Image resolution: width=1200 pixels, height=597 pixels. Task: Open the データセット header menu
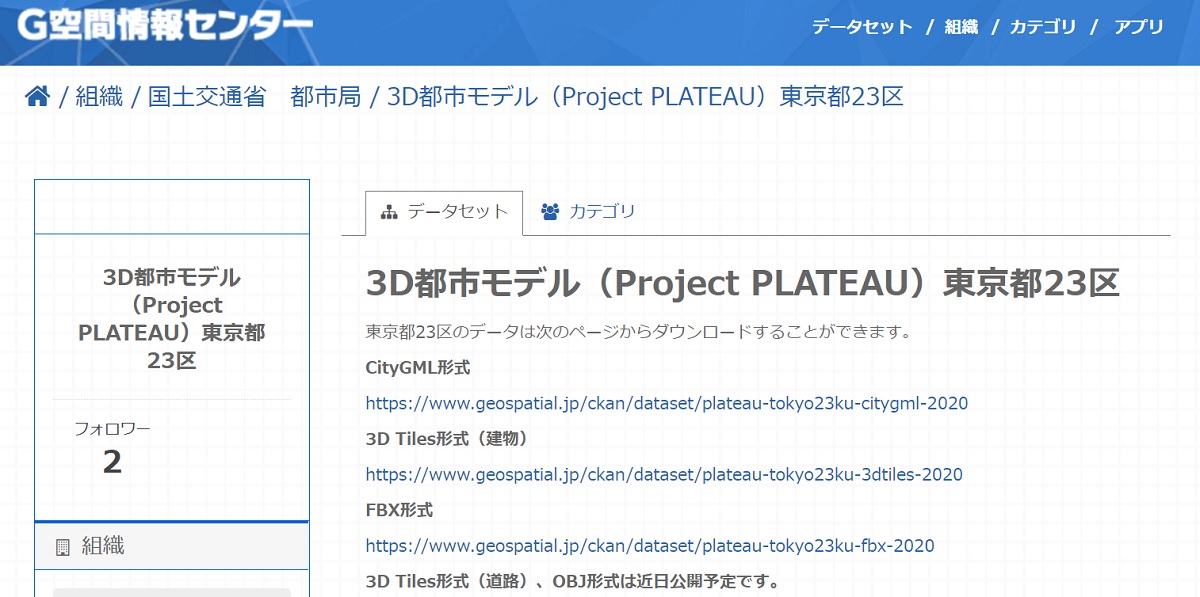862,27
